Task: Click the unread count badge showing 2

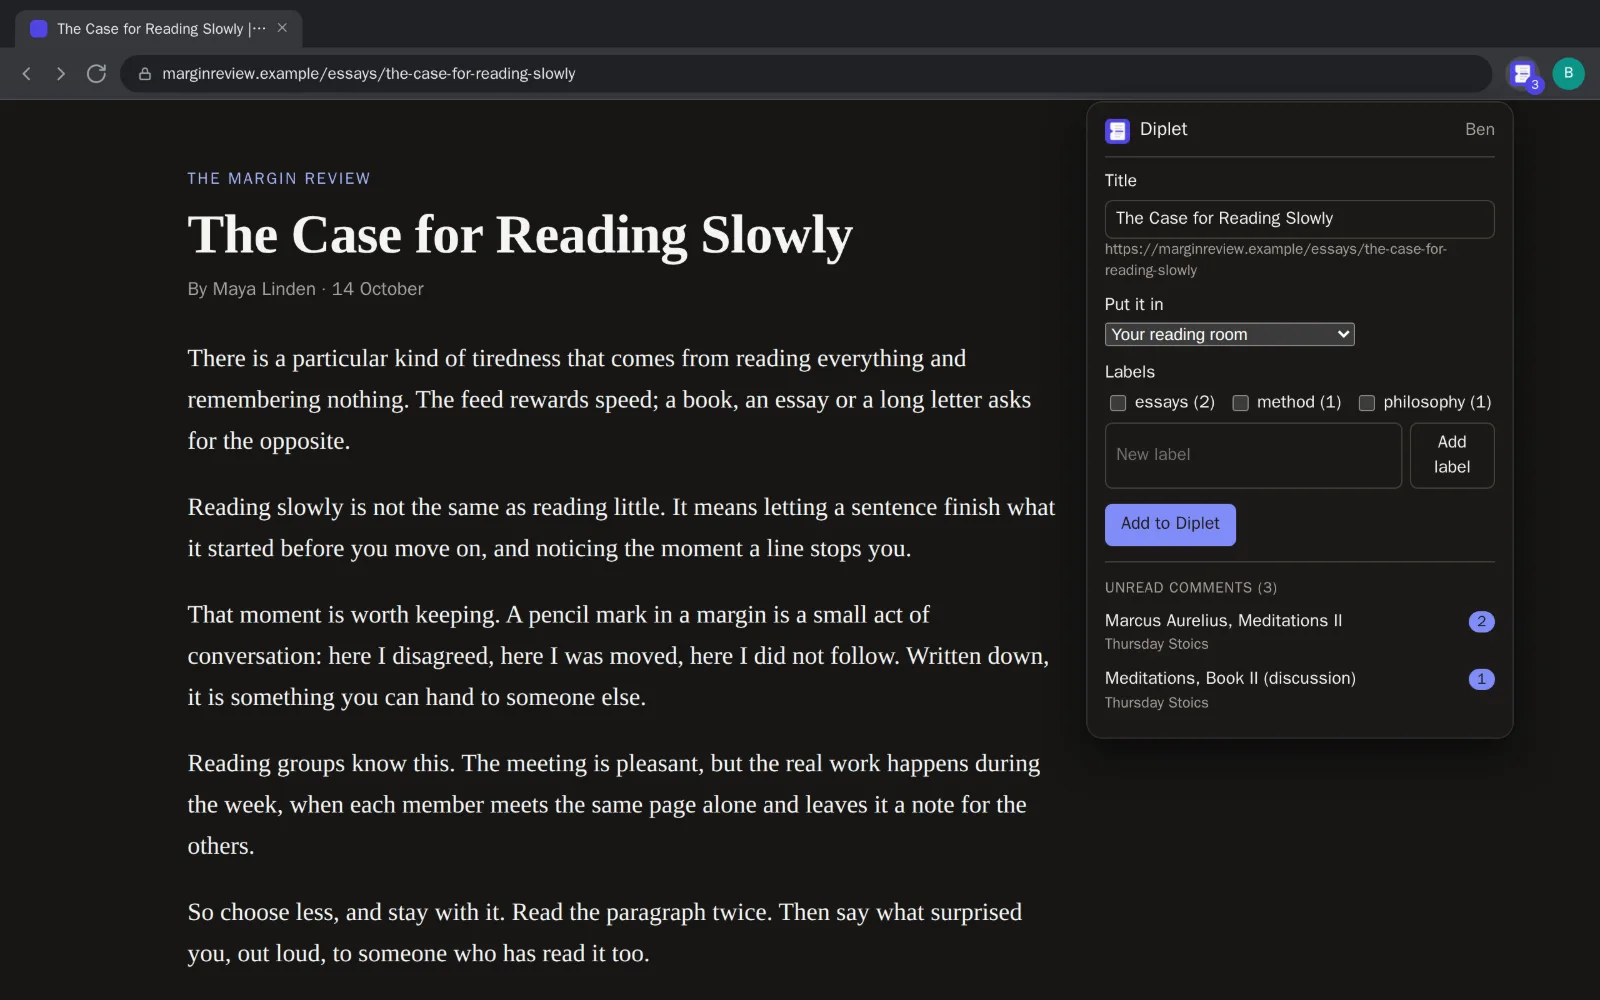Action: click(1481, 622)
